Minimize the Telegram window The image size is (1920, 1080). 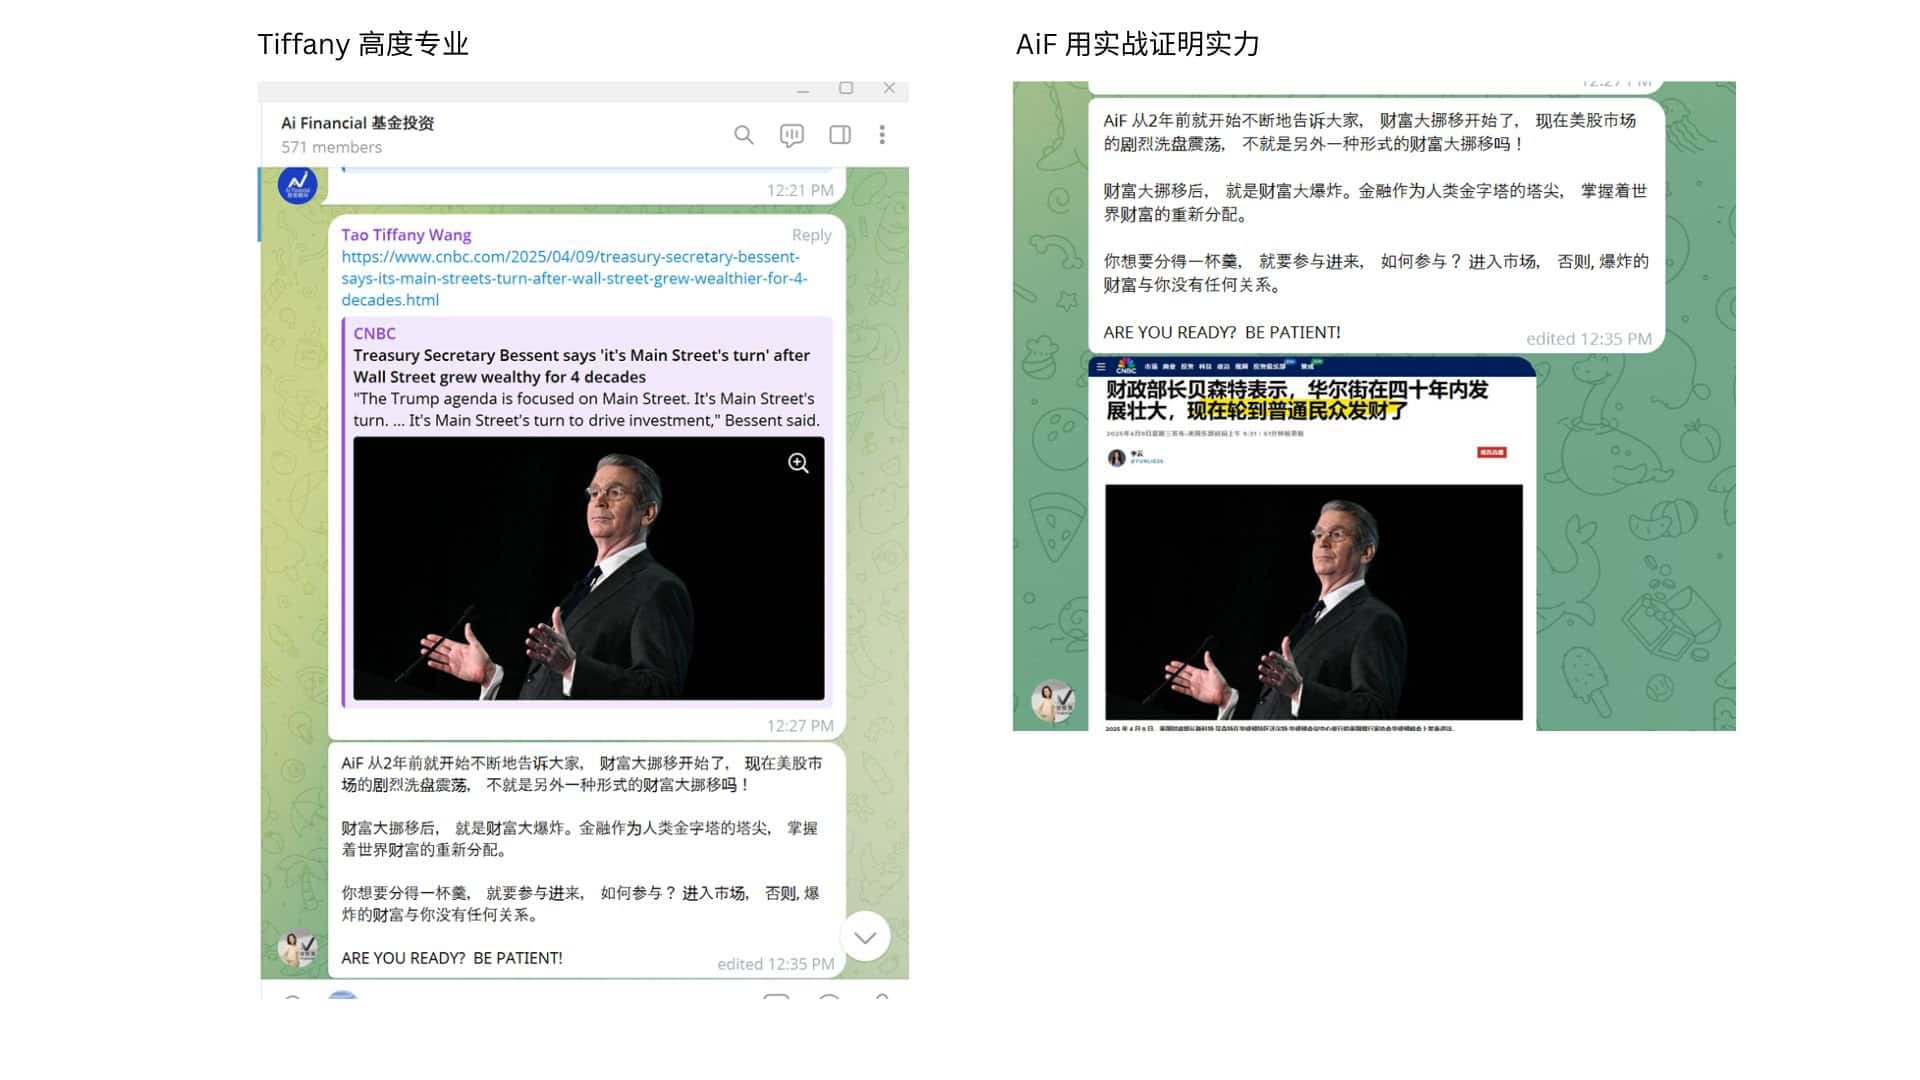point(802,90)
